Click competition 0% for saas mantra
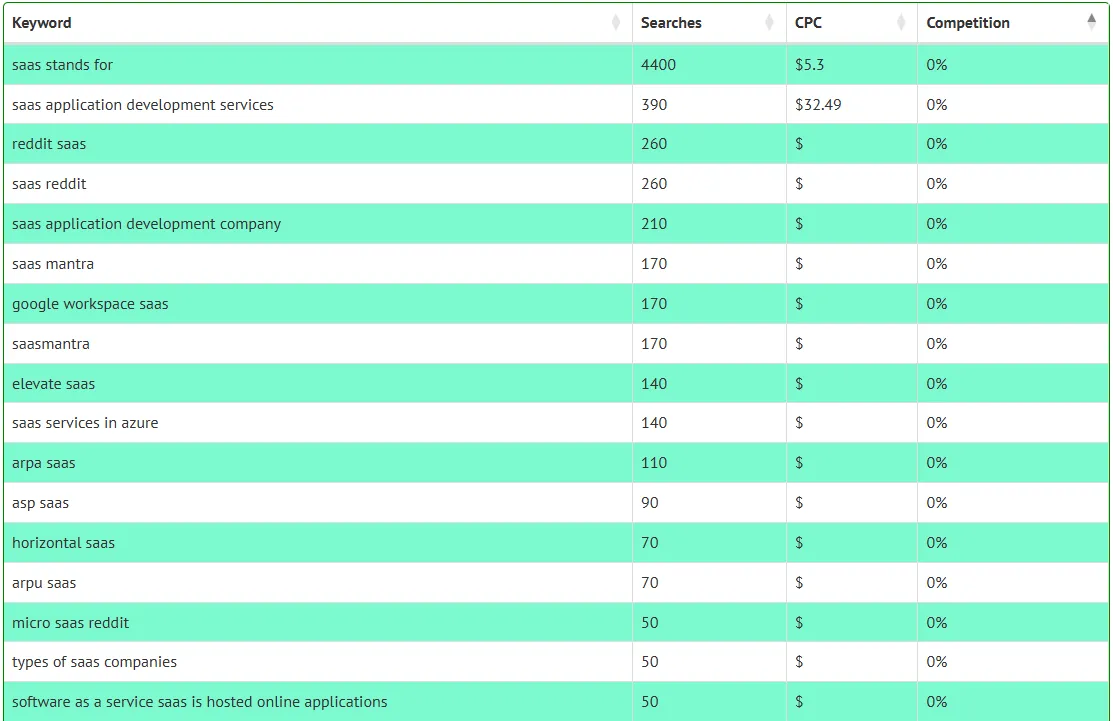The width and height of the screenshot is (1113, 721). coord(936,264)
